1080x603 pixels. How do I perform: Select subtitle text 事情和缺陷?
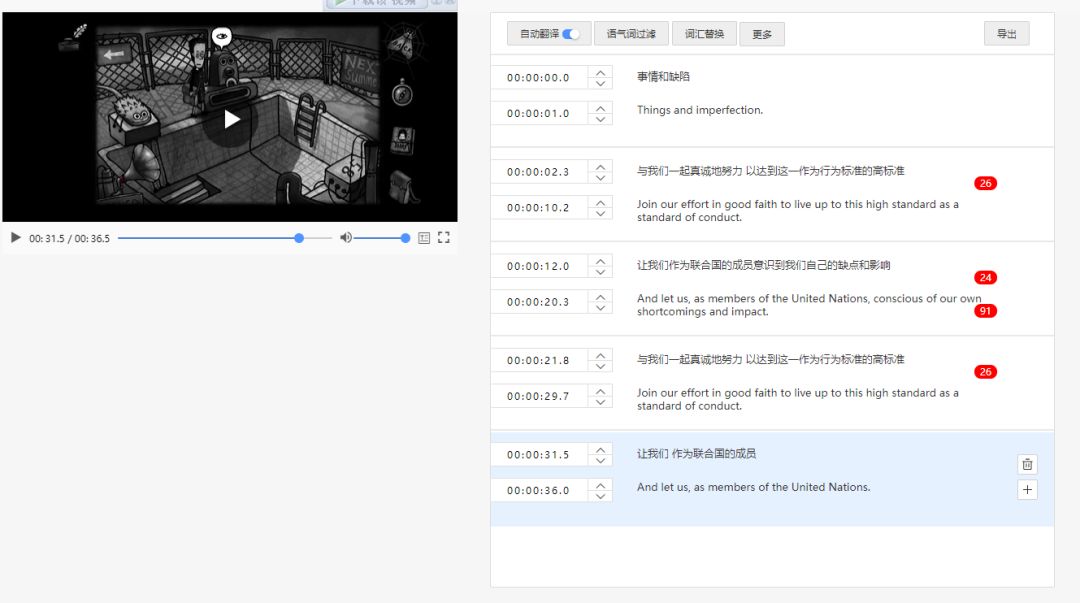coord(663,76)
